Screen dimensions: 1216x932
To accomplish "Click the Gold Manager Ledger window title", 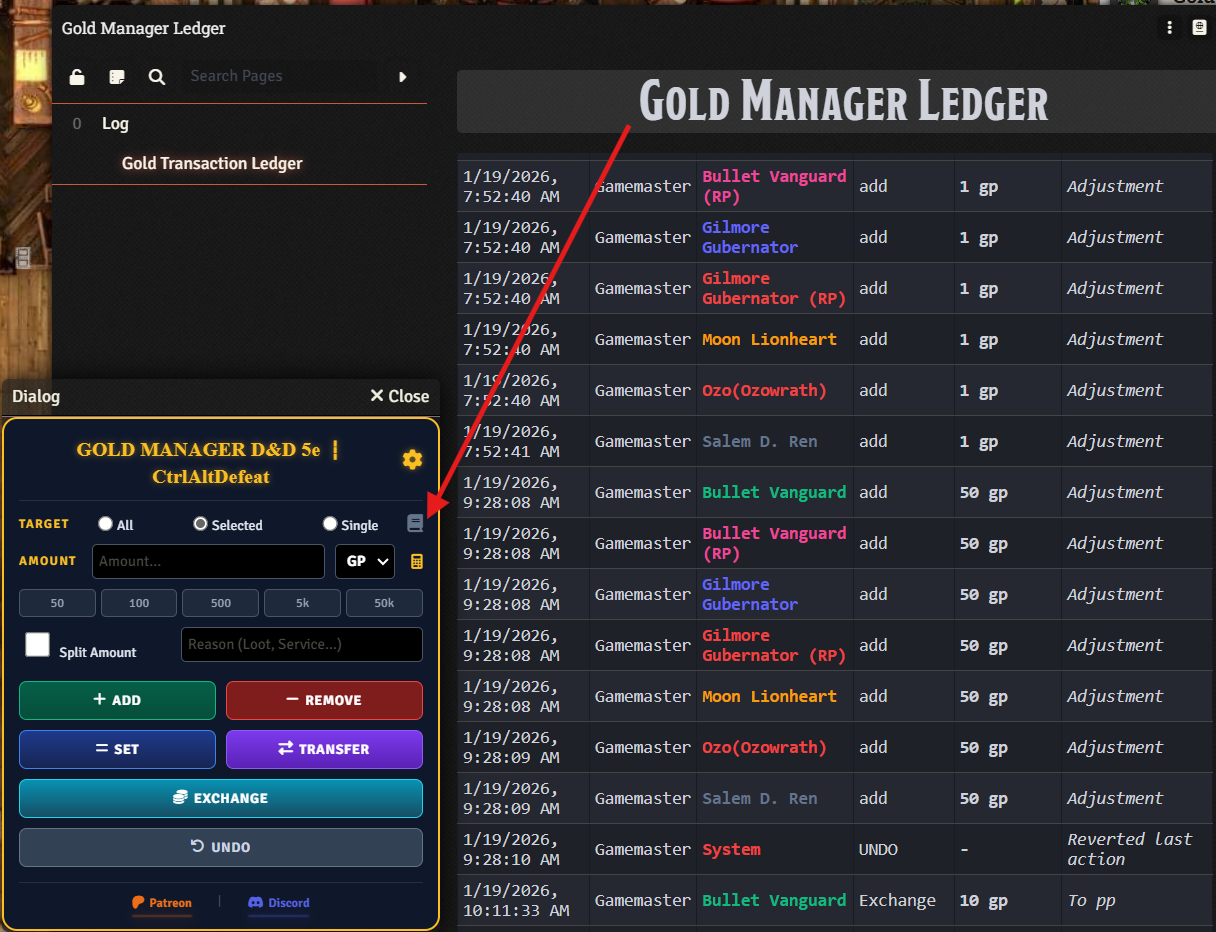I will [143, 28].
